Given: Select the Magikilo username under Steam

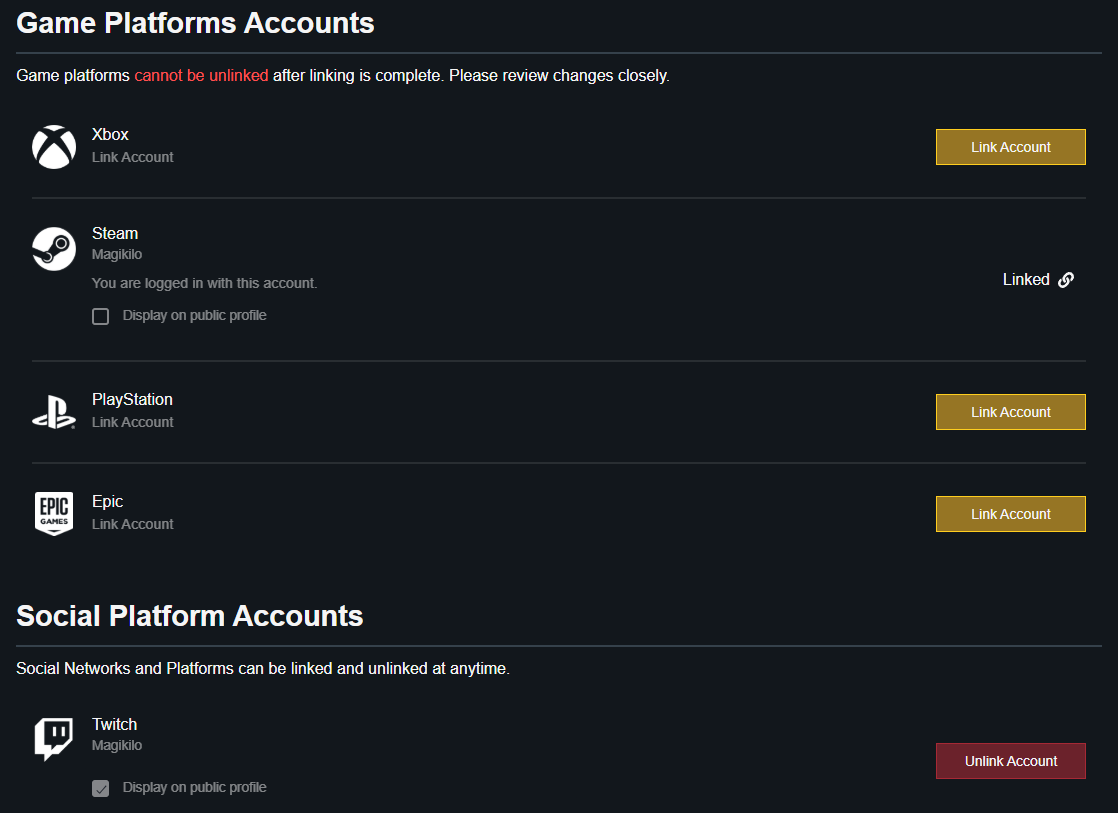Looking at the screenshot, I should [117, 255].
